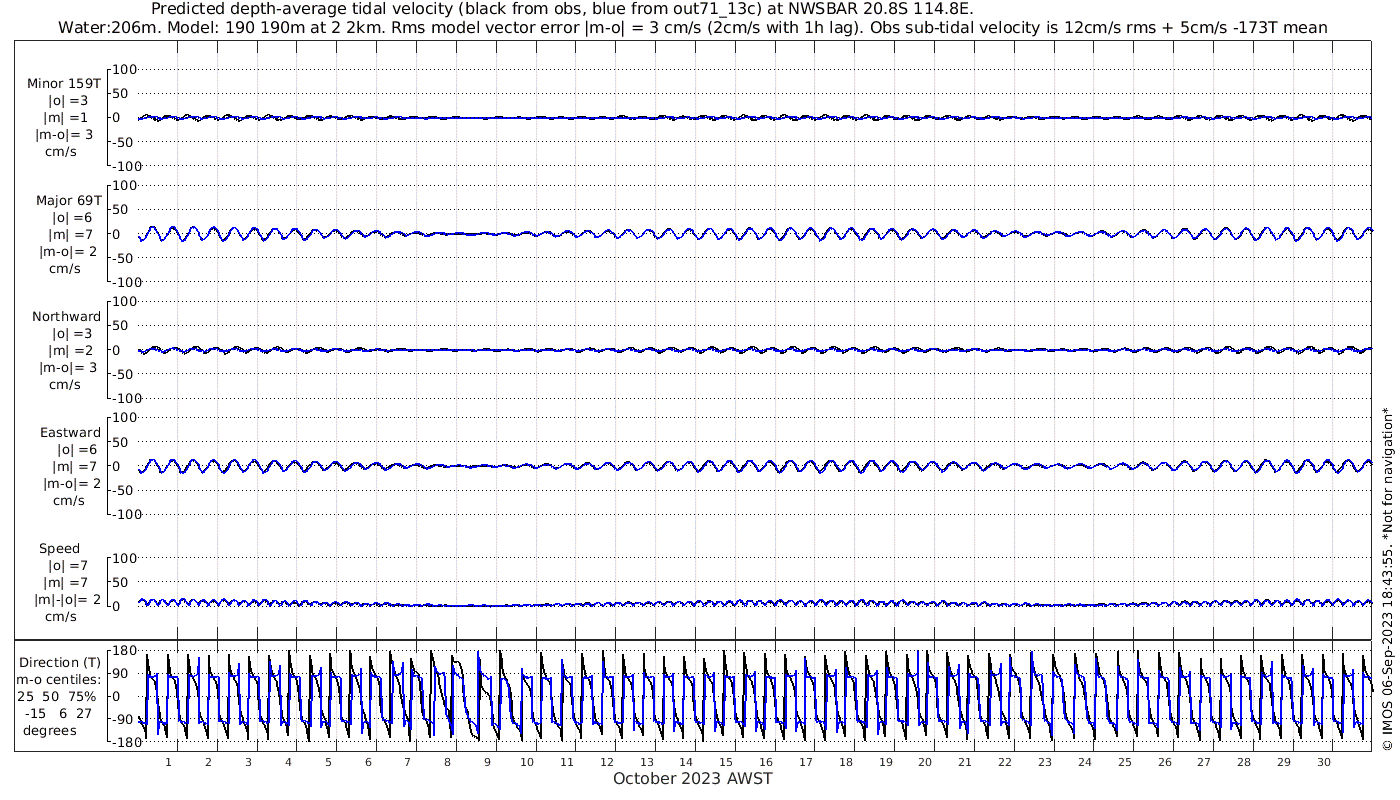Click "|o| =7" in the Speed panel
1400x800 pixels.
click(68, 566)
